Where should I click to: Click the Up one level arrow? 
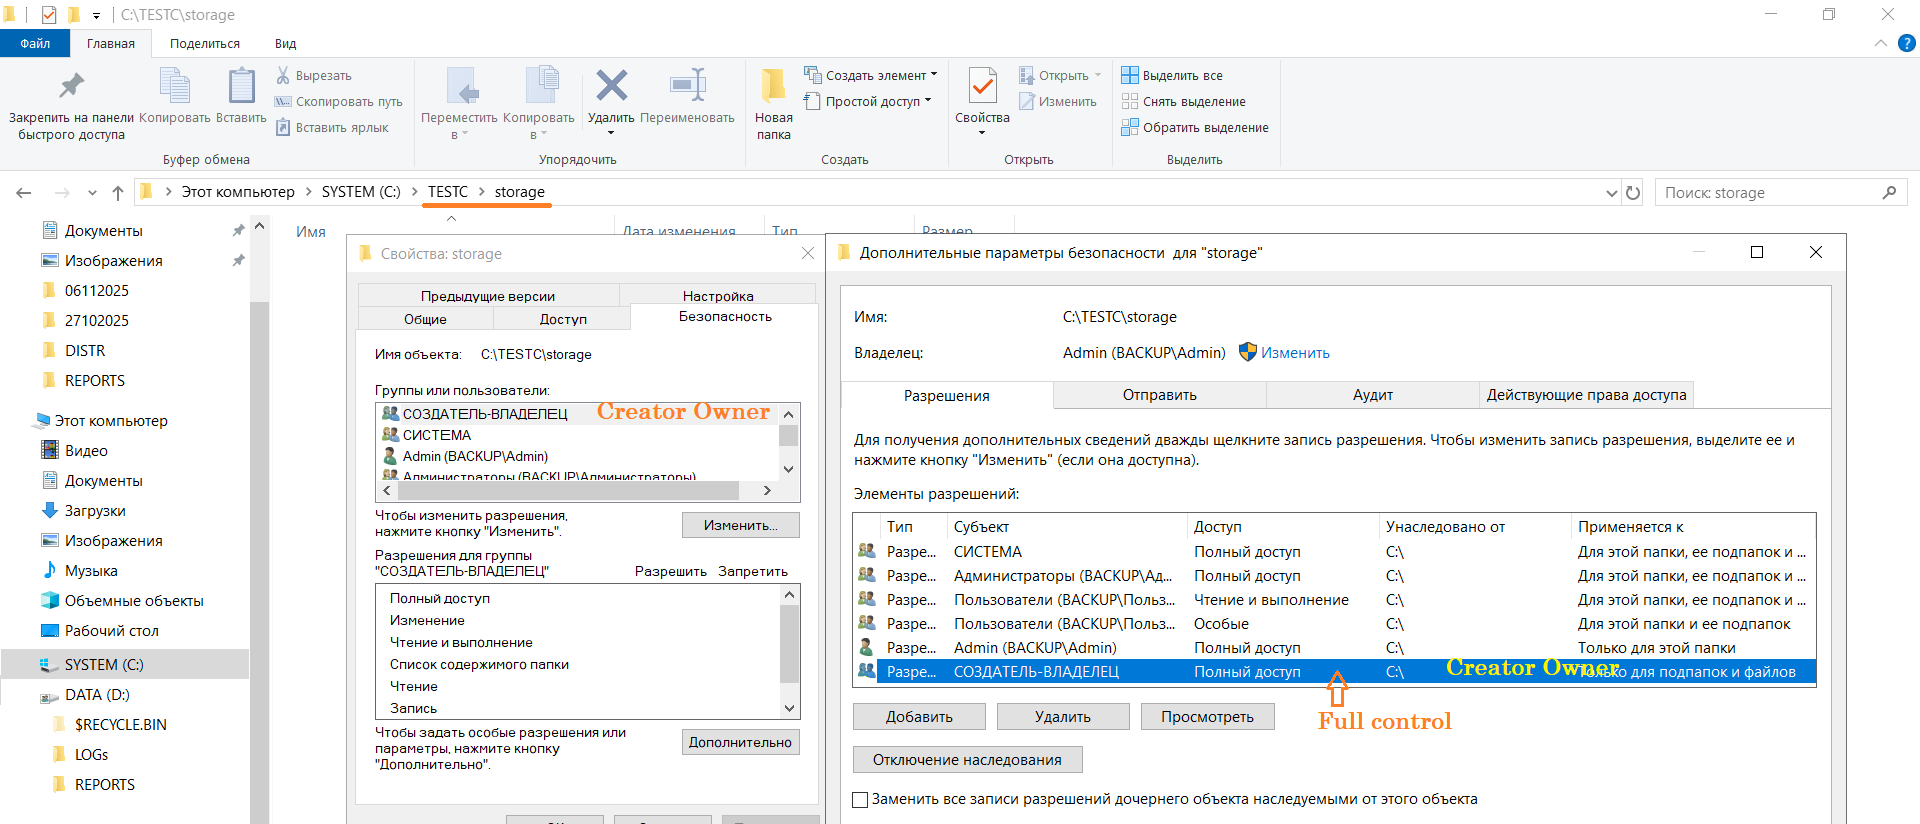tap(118, 192)
